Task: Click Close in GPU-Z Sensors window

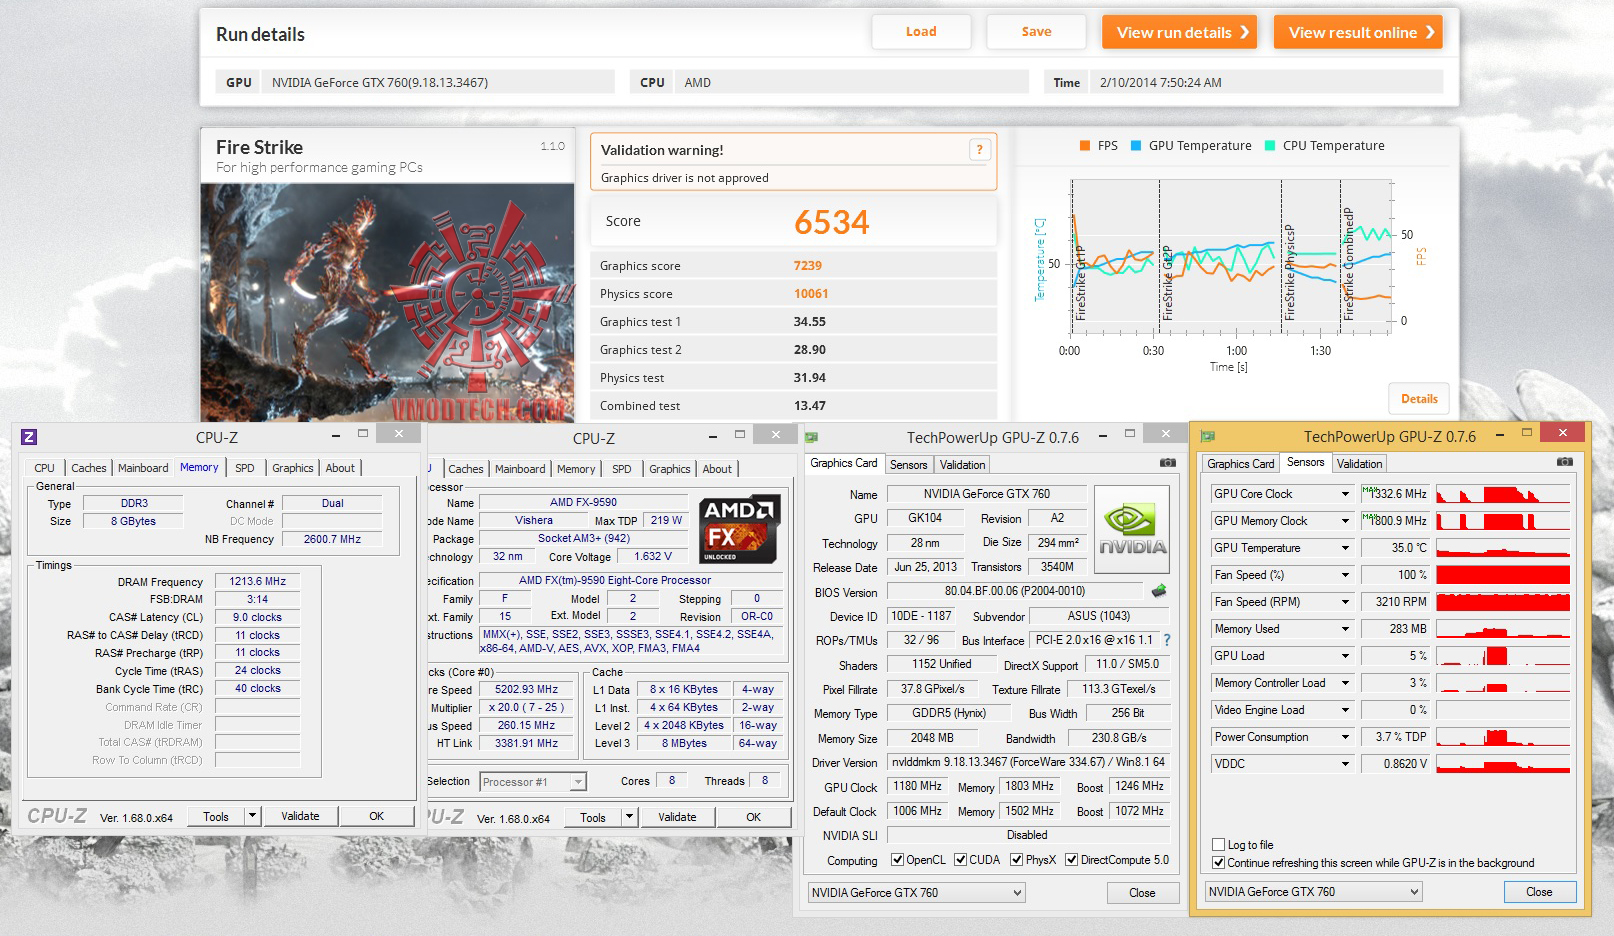Action: pos(1539,892)
